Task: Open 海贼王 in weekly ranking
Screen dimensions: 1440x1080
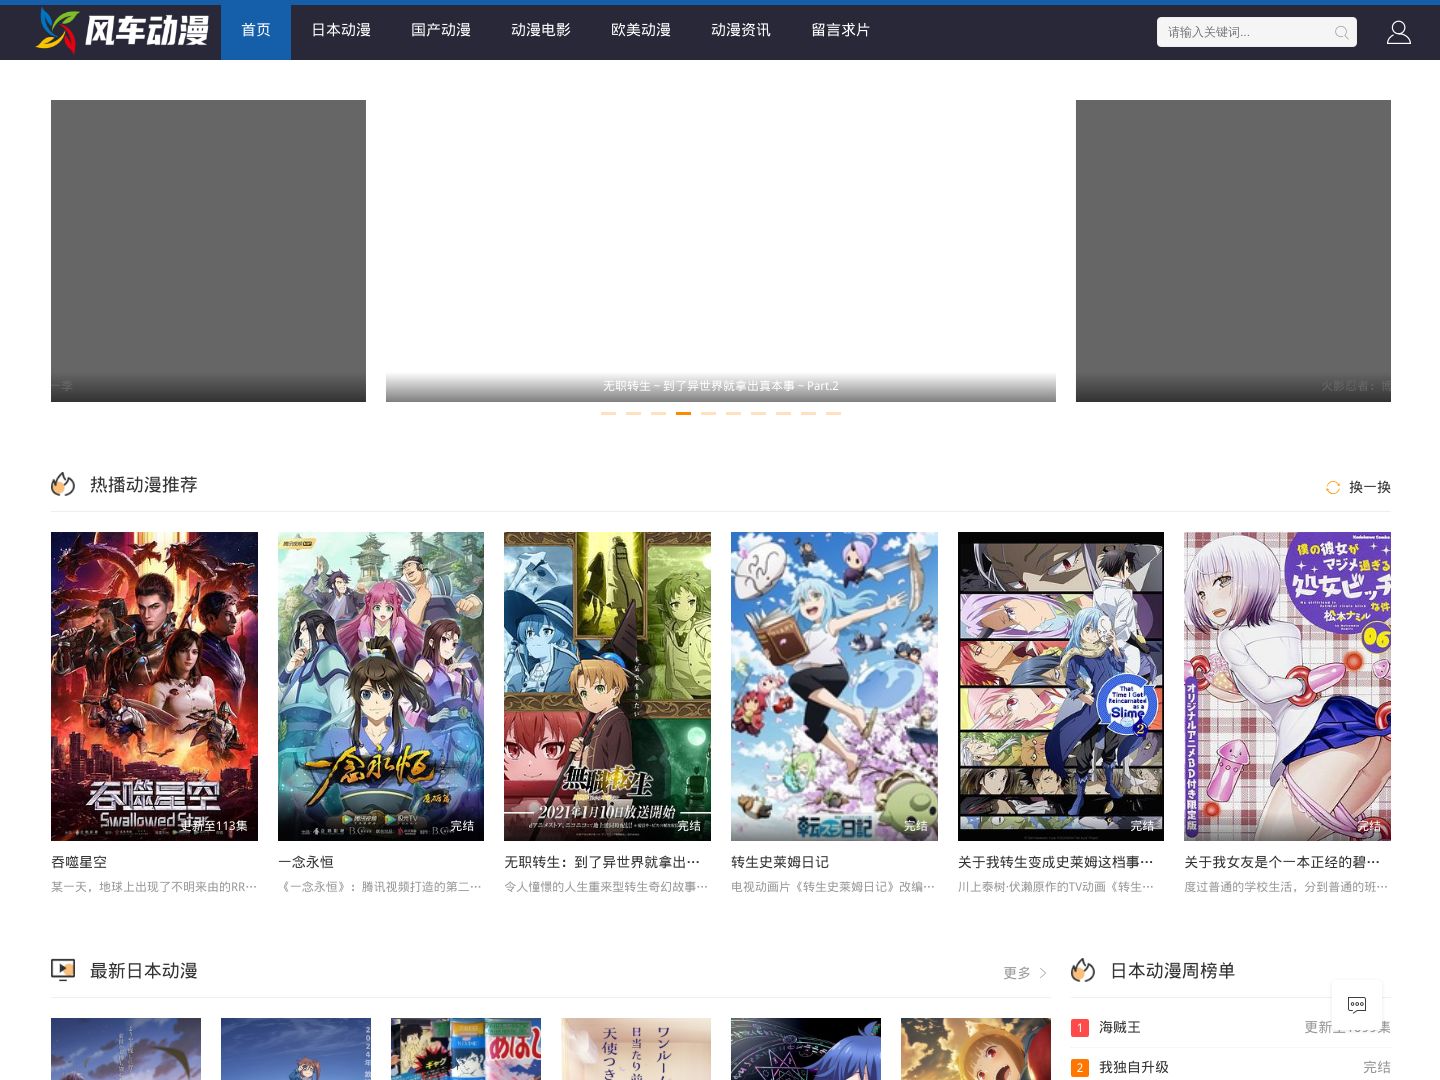Action: click(1120, 1027)
